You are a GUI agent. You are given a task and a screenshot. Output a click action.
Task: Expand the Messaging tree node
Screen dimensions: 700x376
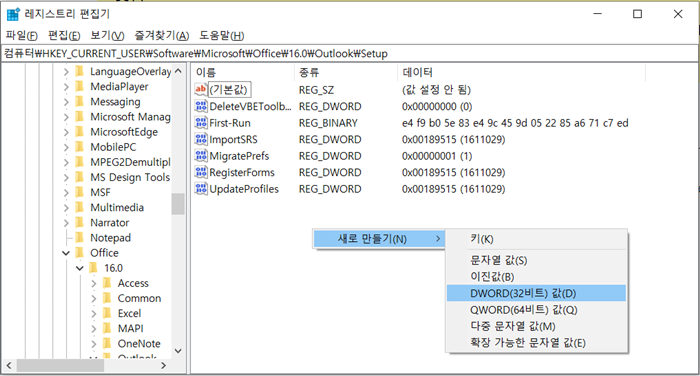pos(66,102)
